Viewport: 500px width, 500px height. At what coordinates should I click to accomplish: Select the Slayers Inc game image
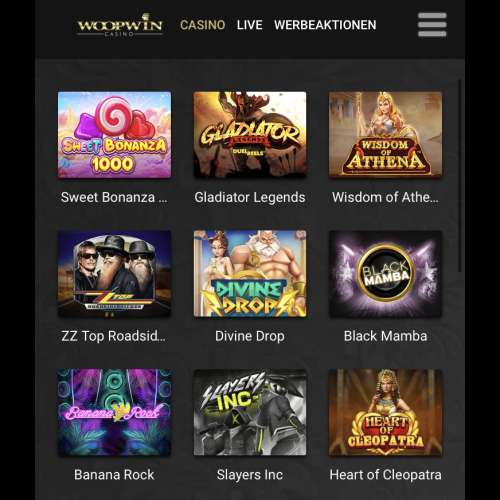(x=250, y=412)
